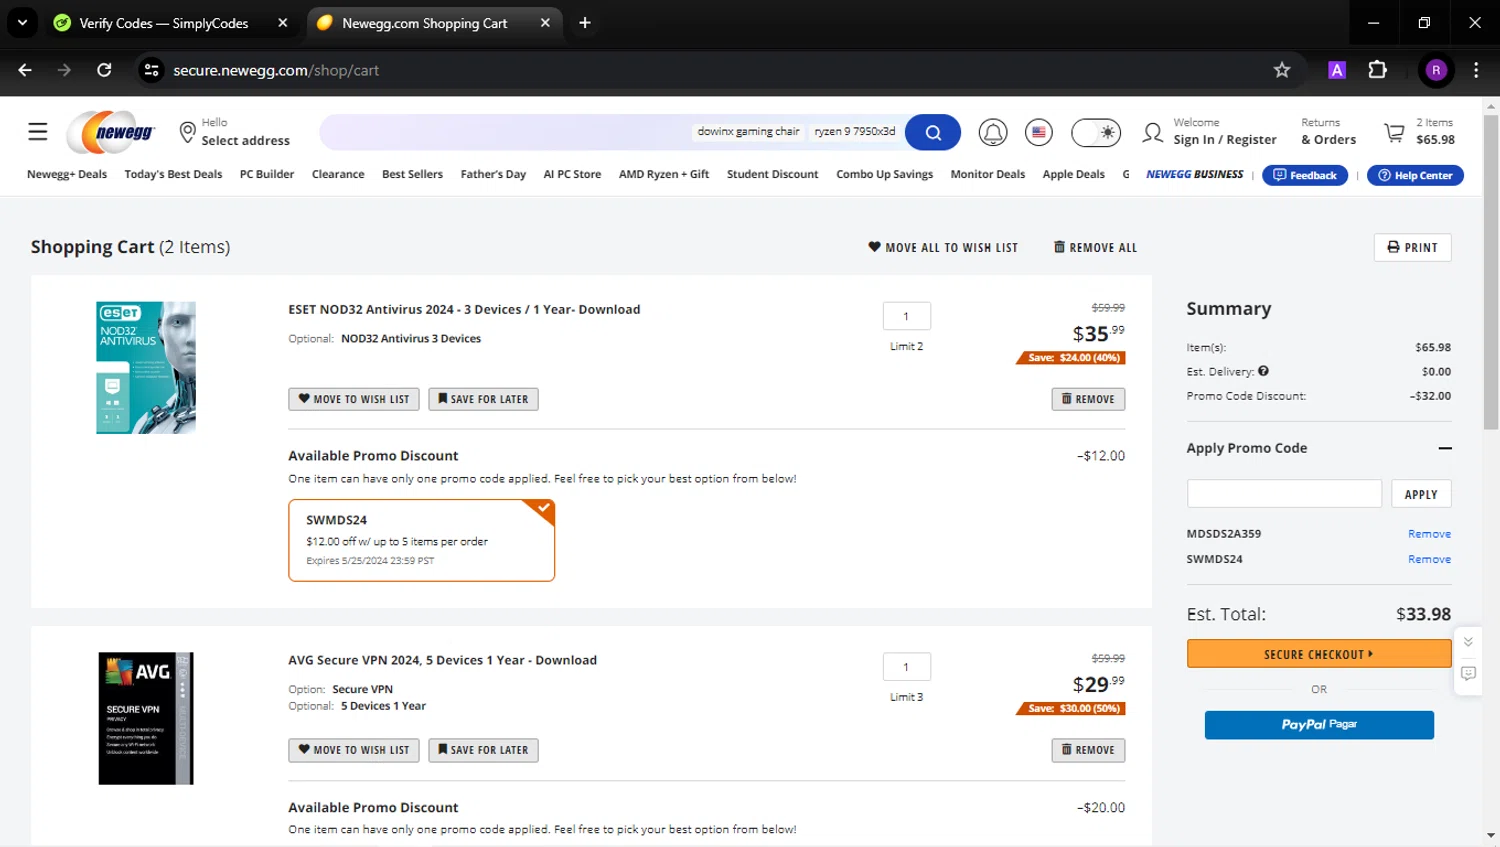This screenshot has width=1500, height=847.
Task: Open Monitor Deals
Action: (987, 174)
